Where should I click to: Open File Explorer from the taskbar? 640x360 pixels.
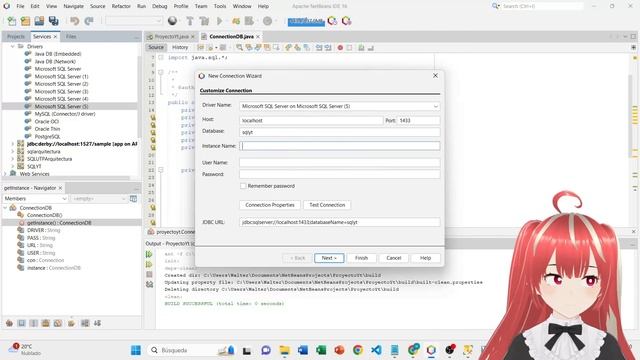pyautogui.click(x=284, y=350)
